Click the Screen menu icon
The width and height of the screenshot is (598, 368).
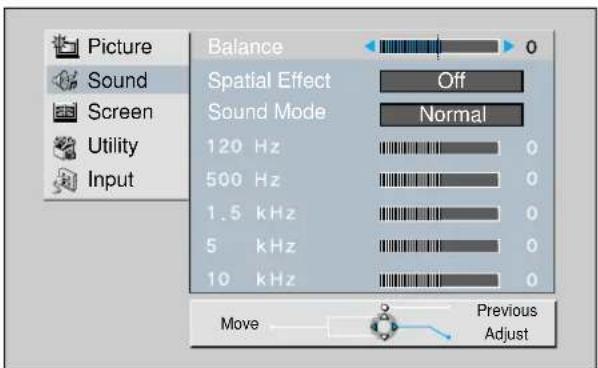click(x=65, y=112)
